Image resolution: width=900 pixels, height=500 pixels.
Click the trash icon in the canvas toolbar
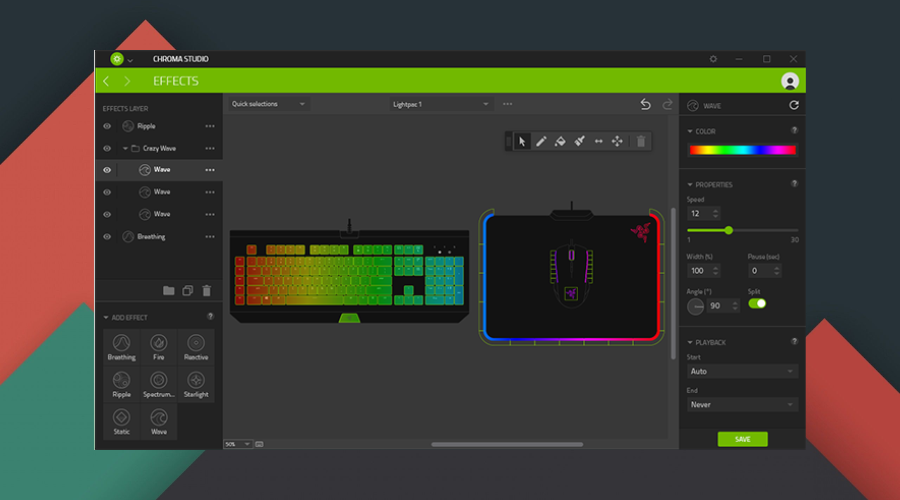[641, 141]
